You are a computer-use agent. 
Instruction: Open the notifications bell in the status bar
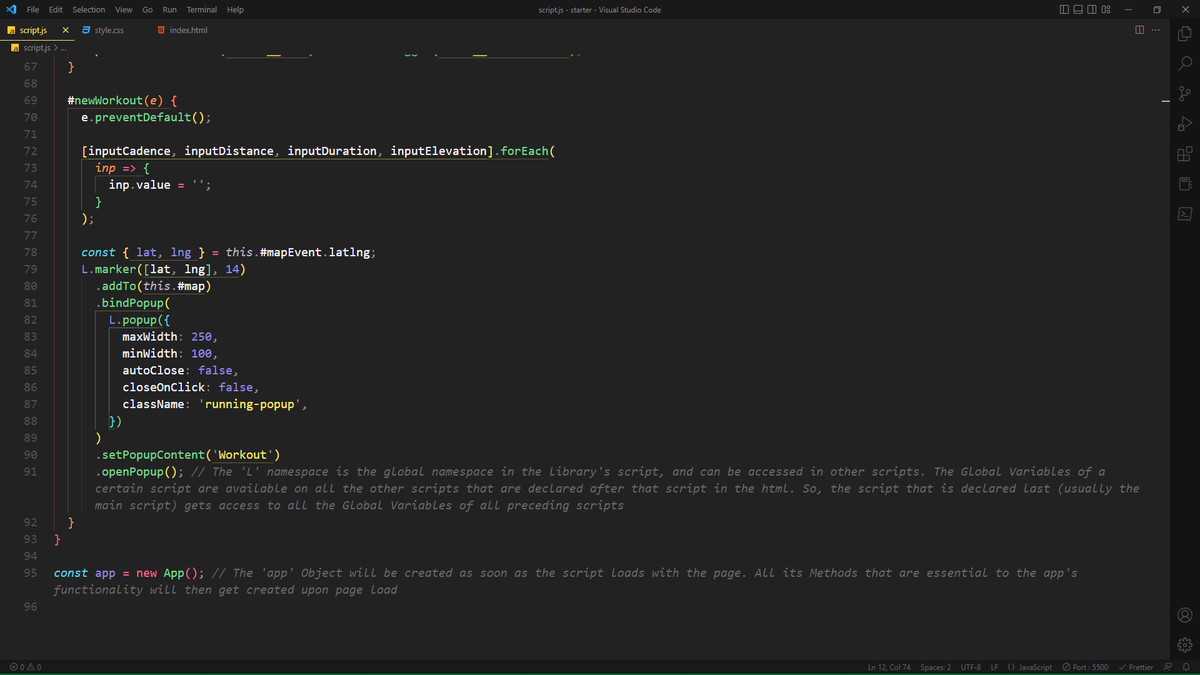[x=1186, y=667]
